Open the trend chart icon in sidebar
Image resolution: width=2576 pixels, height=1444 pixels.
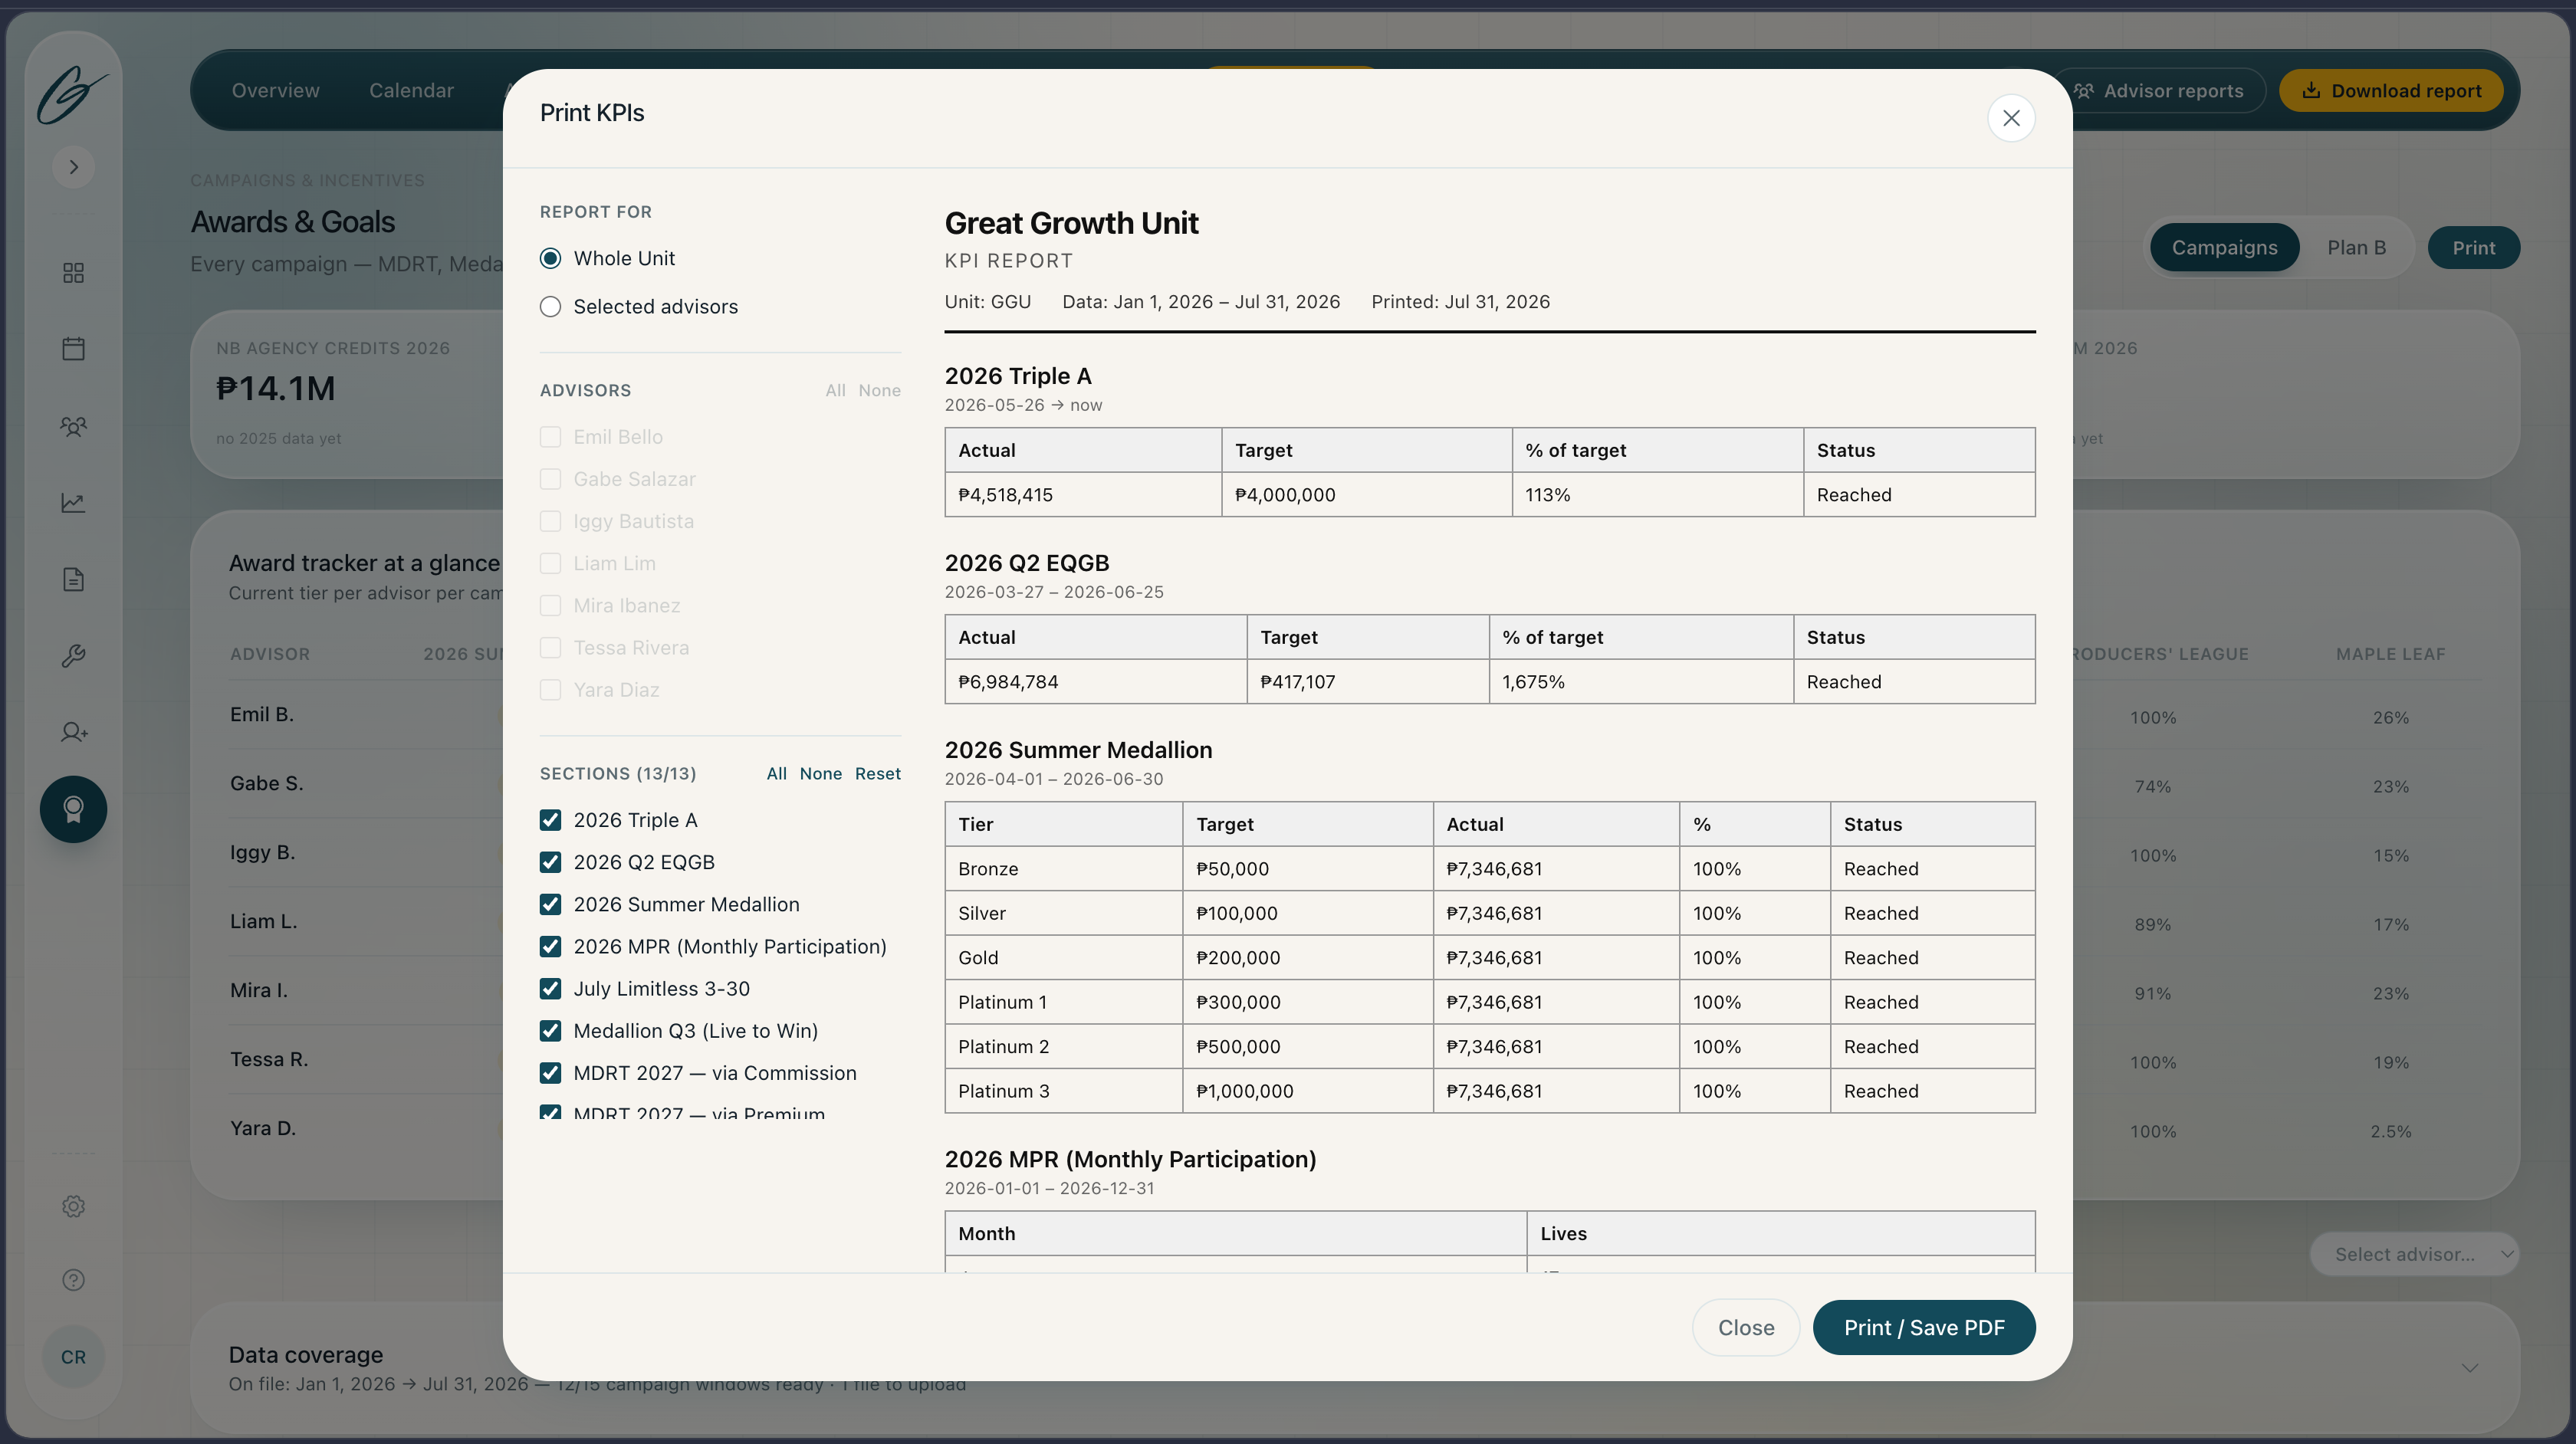pos(73,503)
